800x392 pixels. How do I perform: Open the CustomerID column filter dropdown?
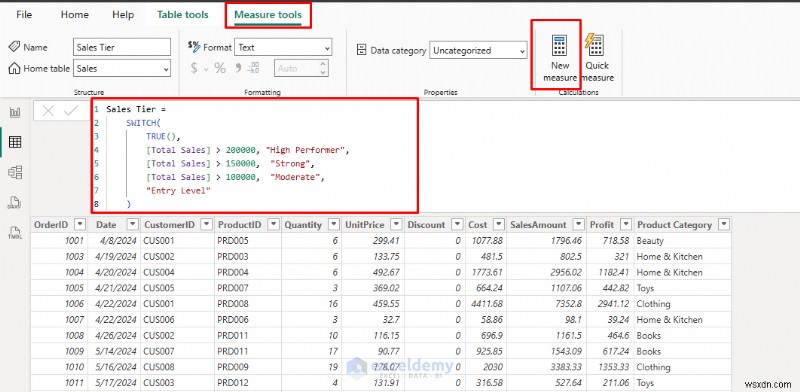pyautogui.click(x=206, y=225)
